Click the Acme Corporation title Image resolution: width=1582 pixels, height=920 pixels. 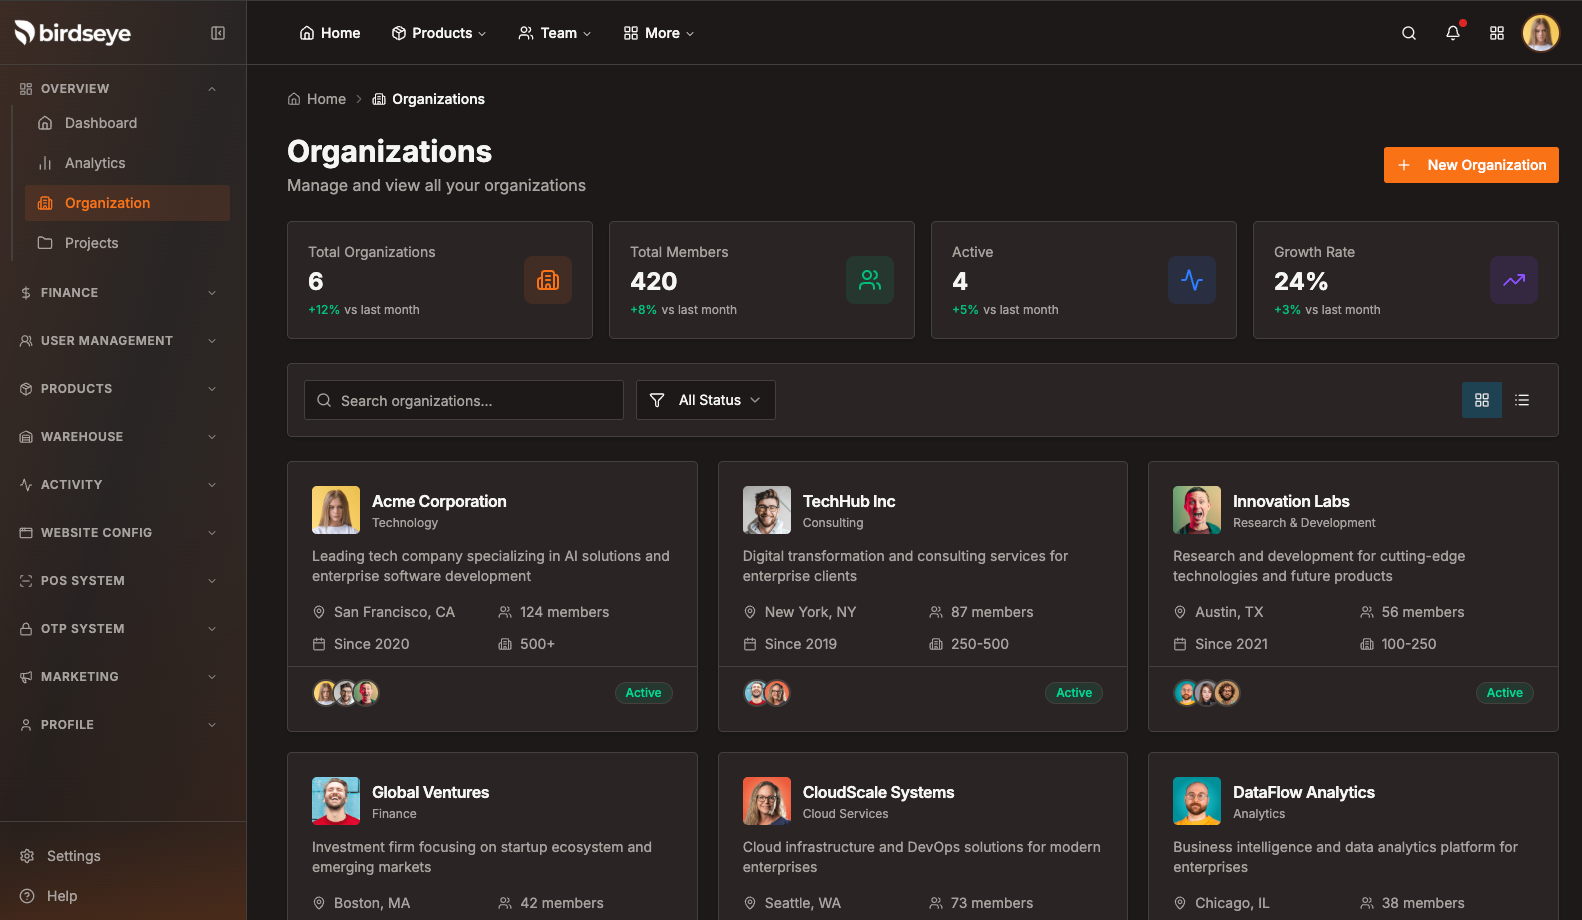point(439,501)
